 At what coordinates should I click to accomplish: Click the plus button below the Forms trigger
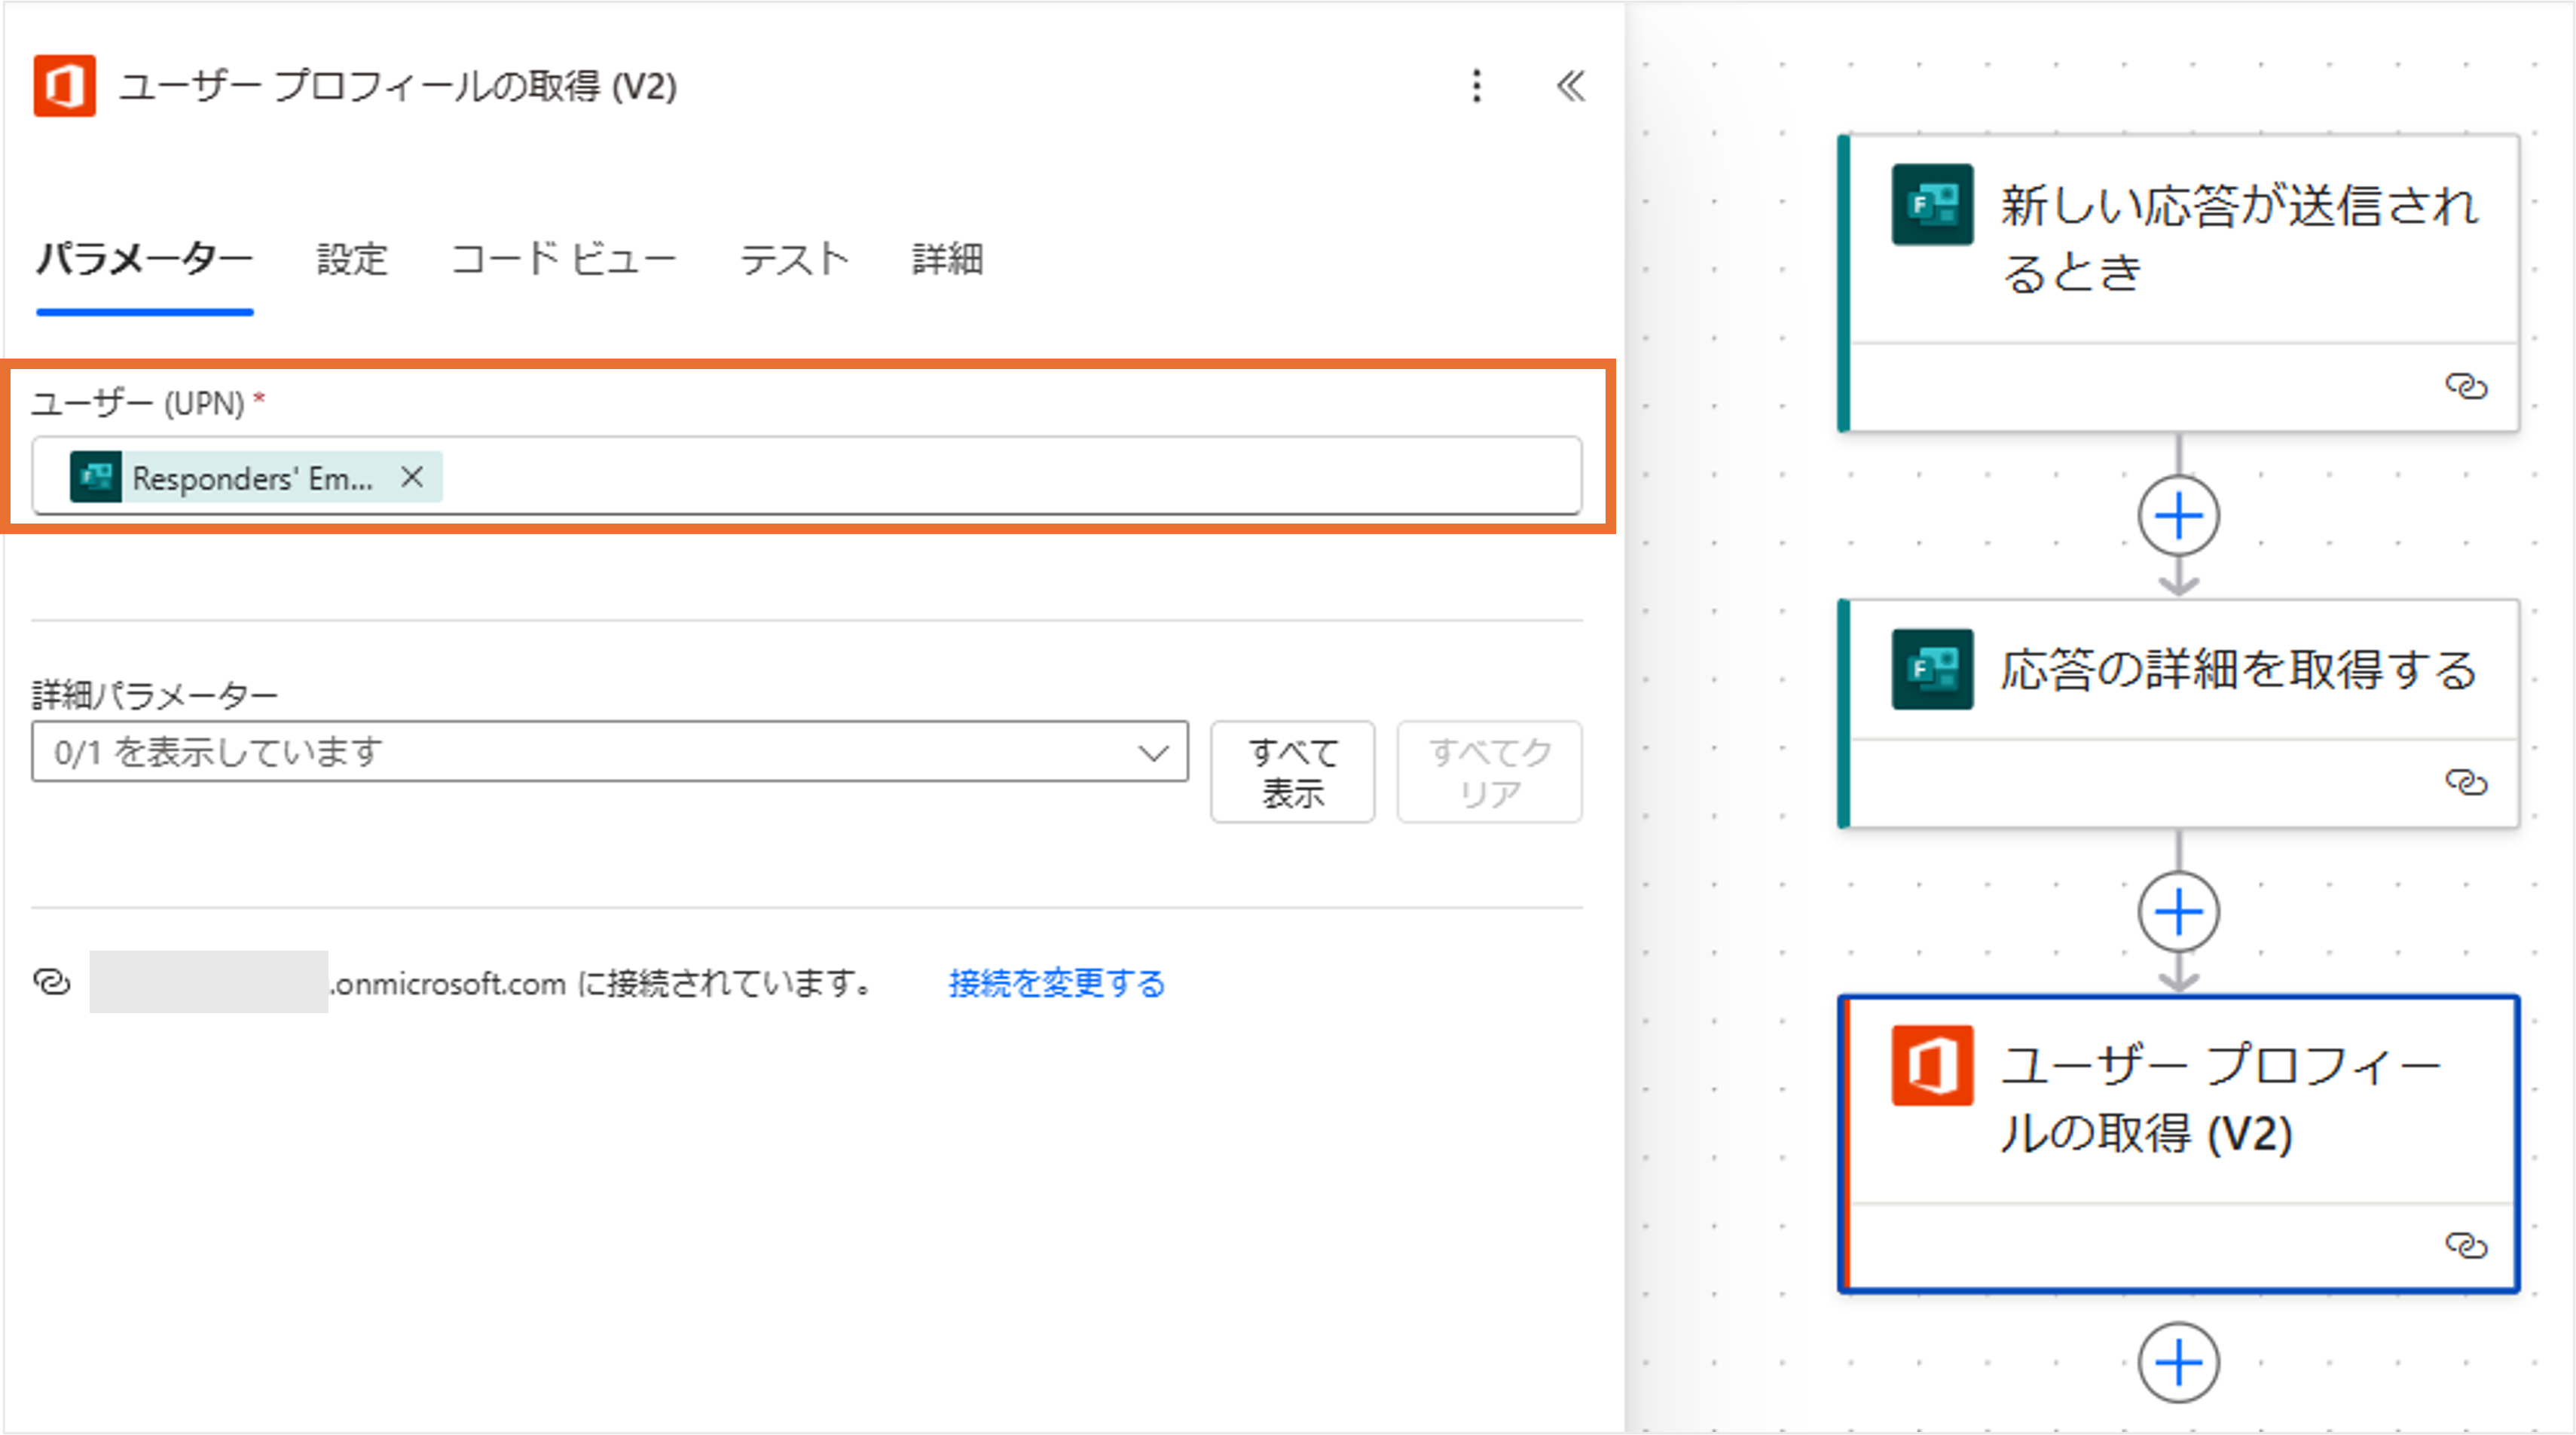click(2178, 516)
